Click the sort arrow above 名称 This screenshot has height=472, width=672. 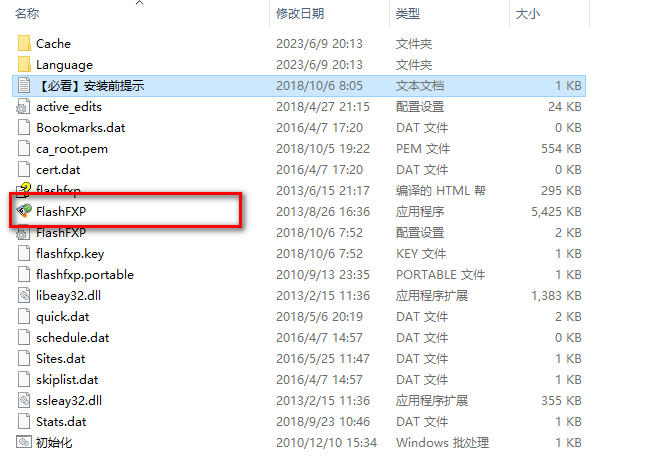139,3
